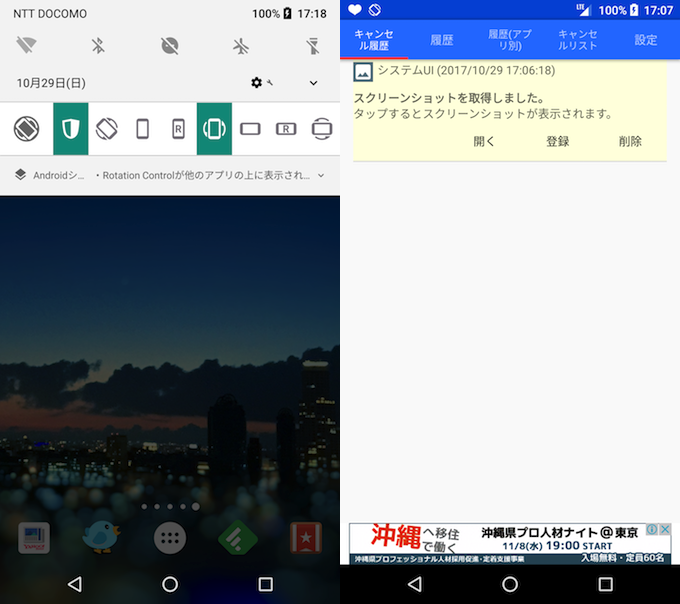Screen dimensions: 680x604
Task: Open the キャンセルリスト tab
Action: point(578,40)
